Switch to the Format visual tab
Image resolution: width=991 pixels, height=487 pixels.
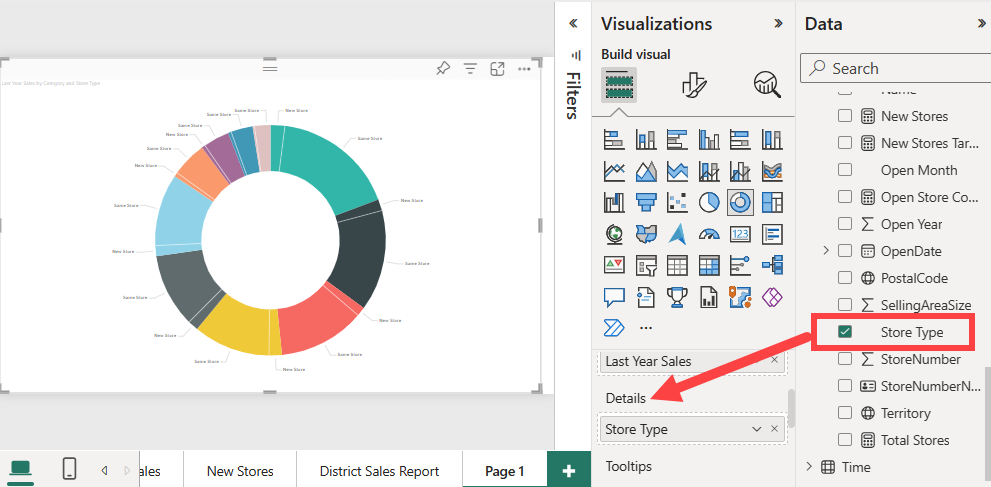pos(695,85)
